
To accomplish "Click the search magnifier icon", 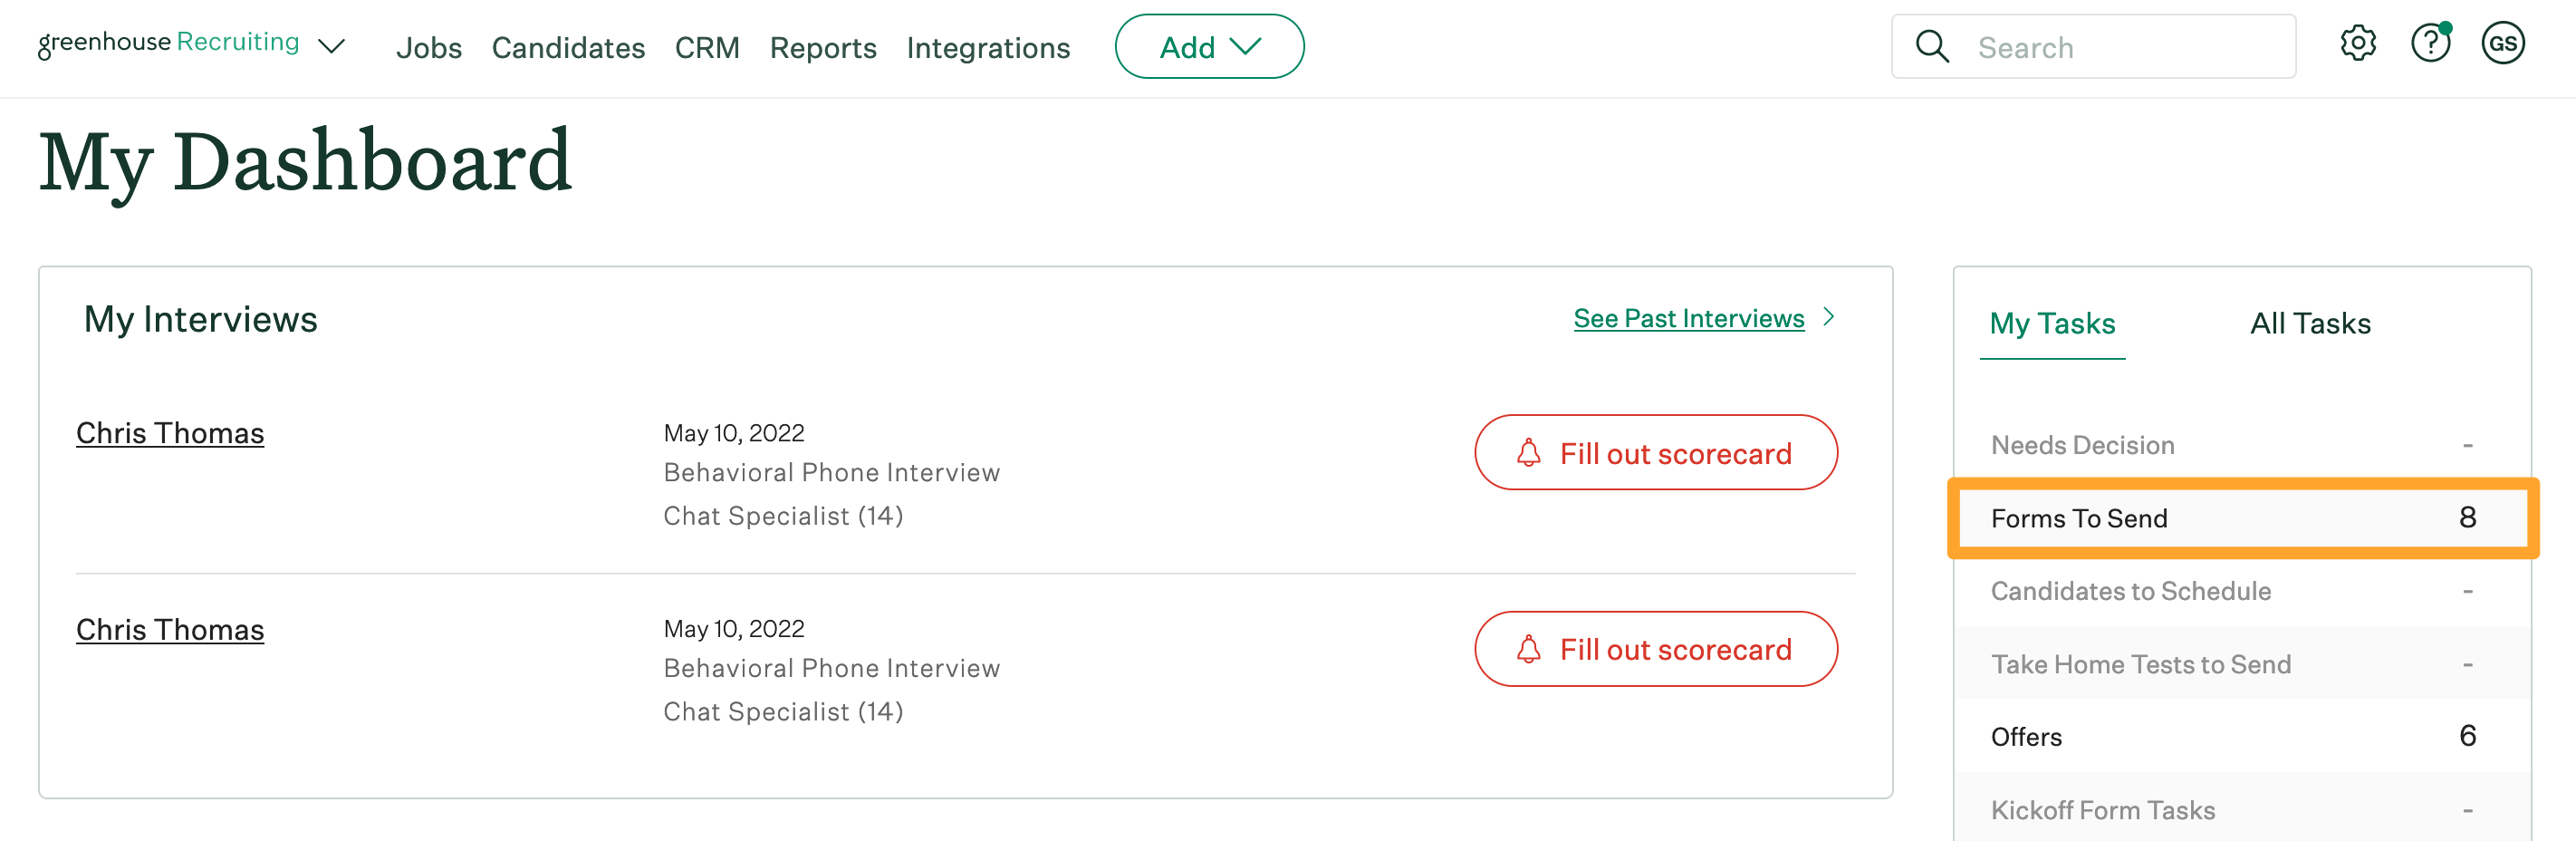I will point(1931,47).
